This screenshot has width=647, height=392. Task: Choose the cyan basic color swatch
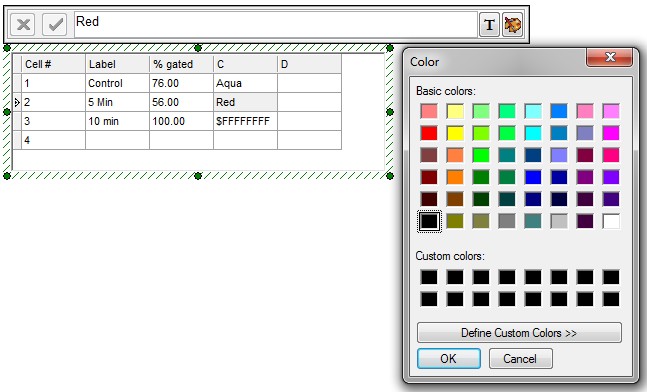533,133
